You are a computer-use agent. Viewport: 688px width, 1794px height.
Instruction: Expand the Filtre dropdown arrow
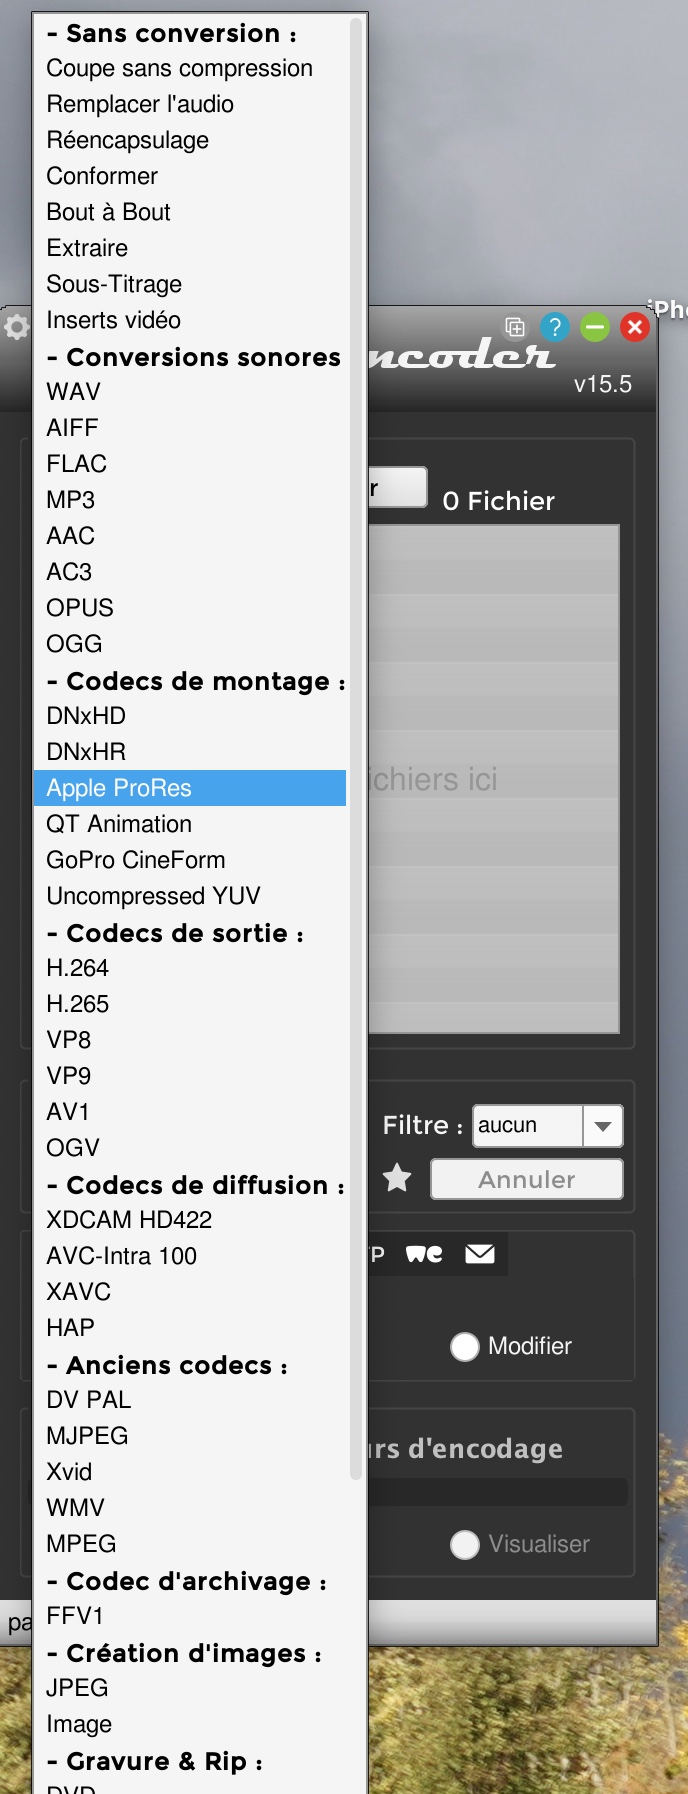pyautogui.click(x=602, y=1126)
